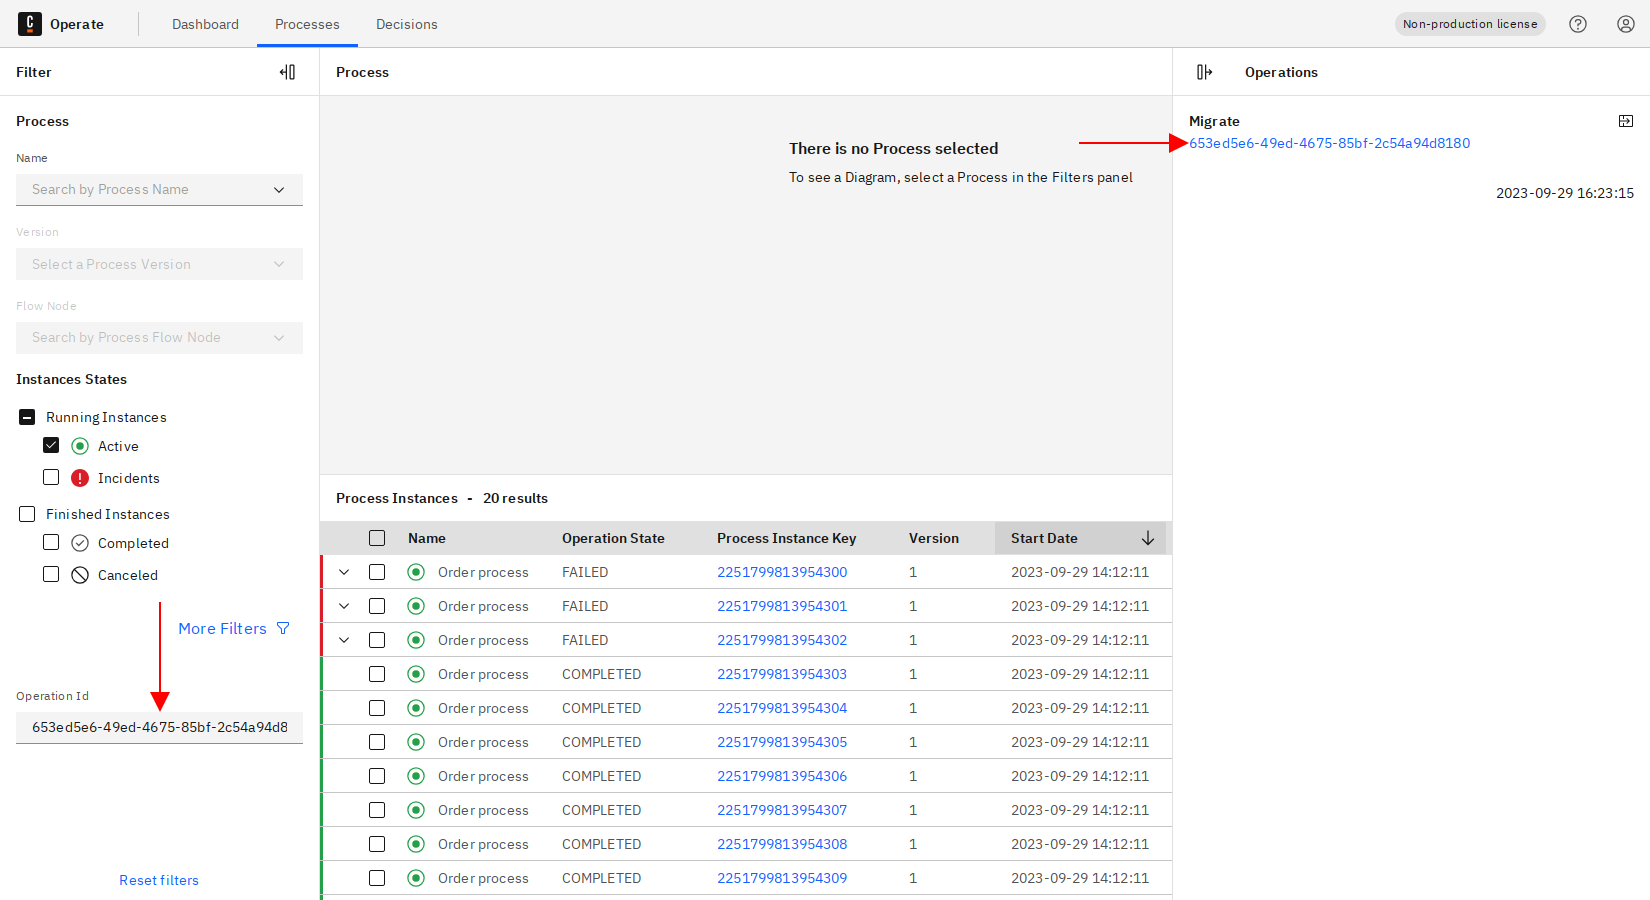Click Reset filters link

click(x=159, y=880)
